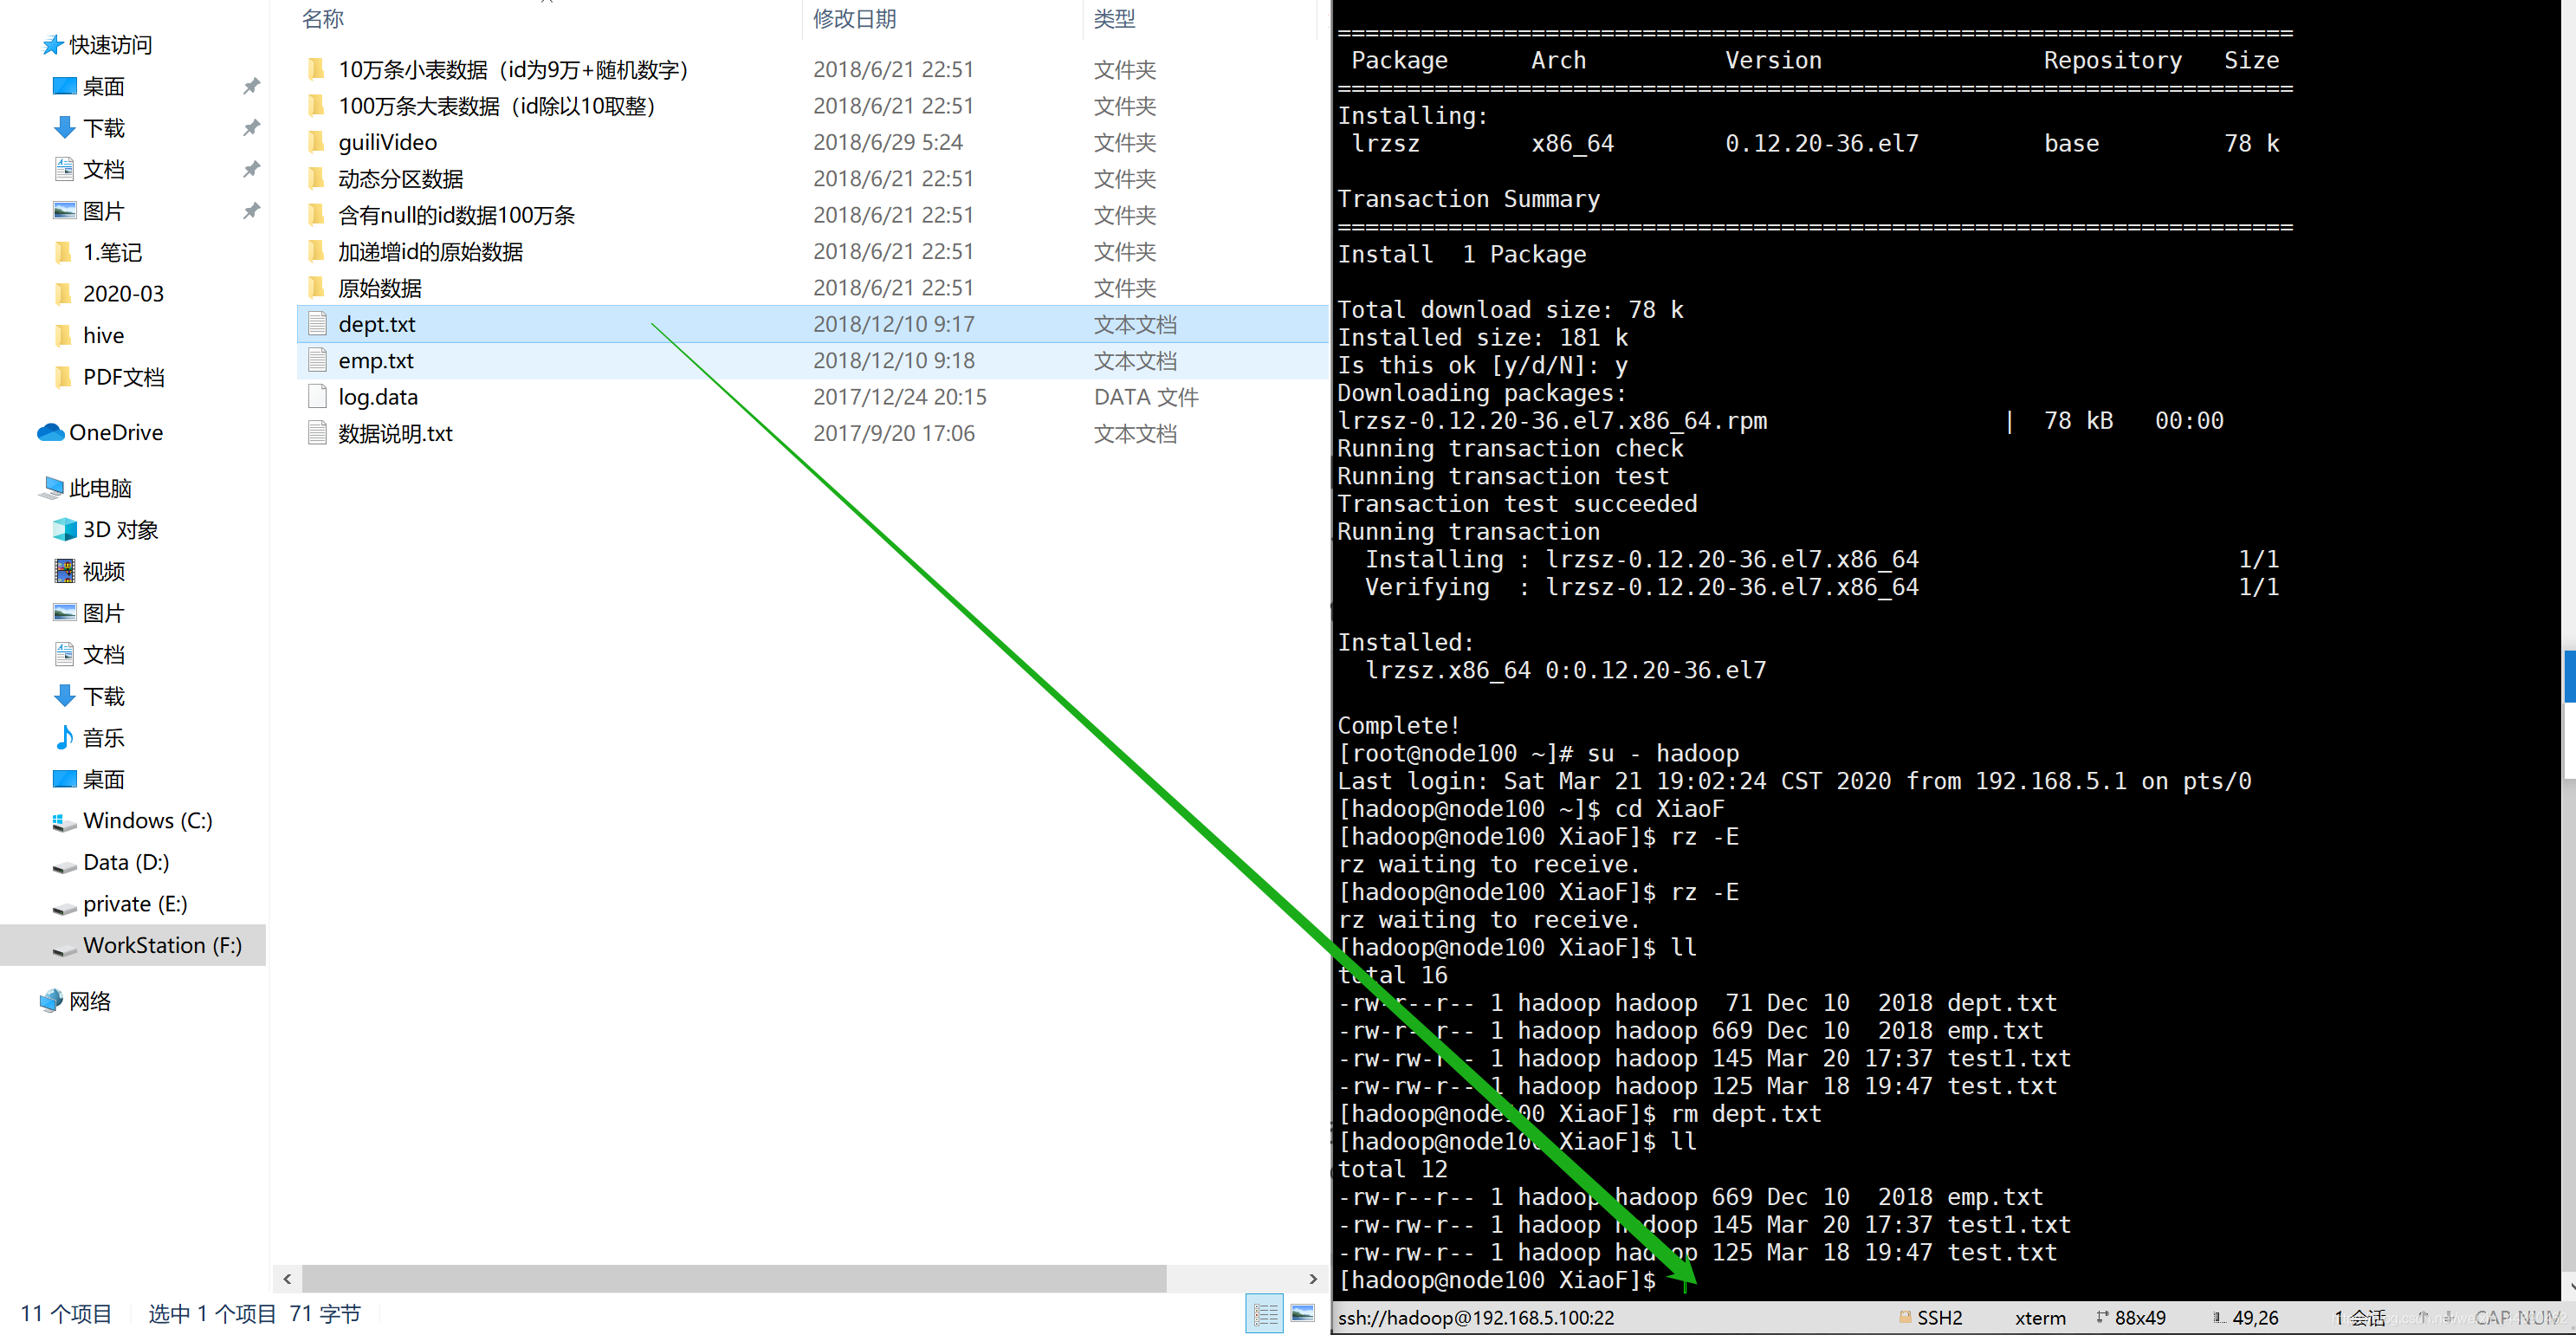Viewport: 2576px width, 1335px height.
Task: Click the scroll right arrow
Action: [1312, 1278]
